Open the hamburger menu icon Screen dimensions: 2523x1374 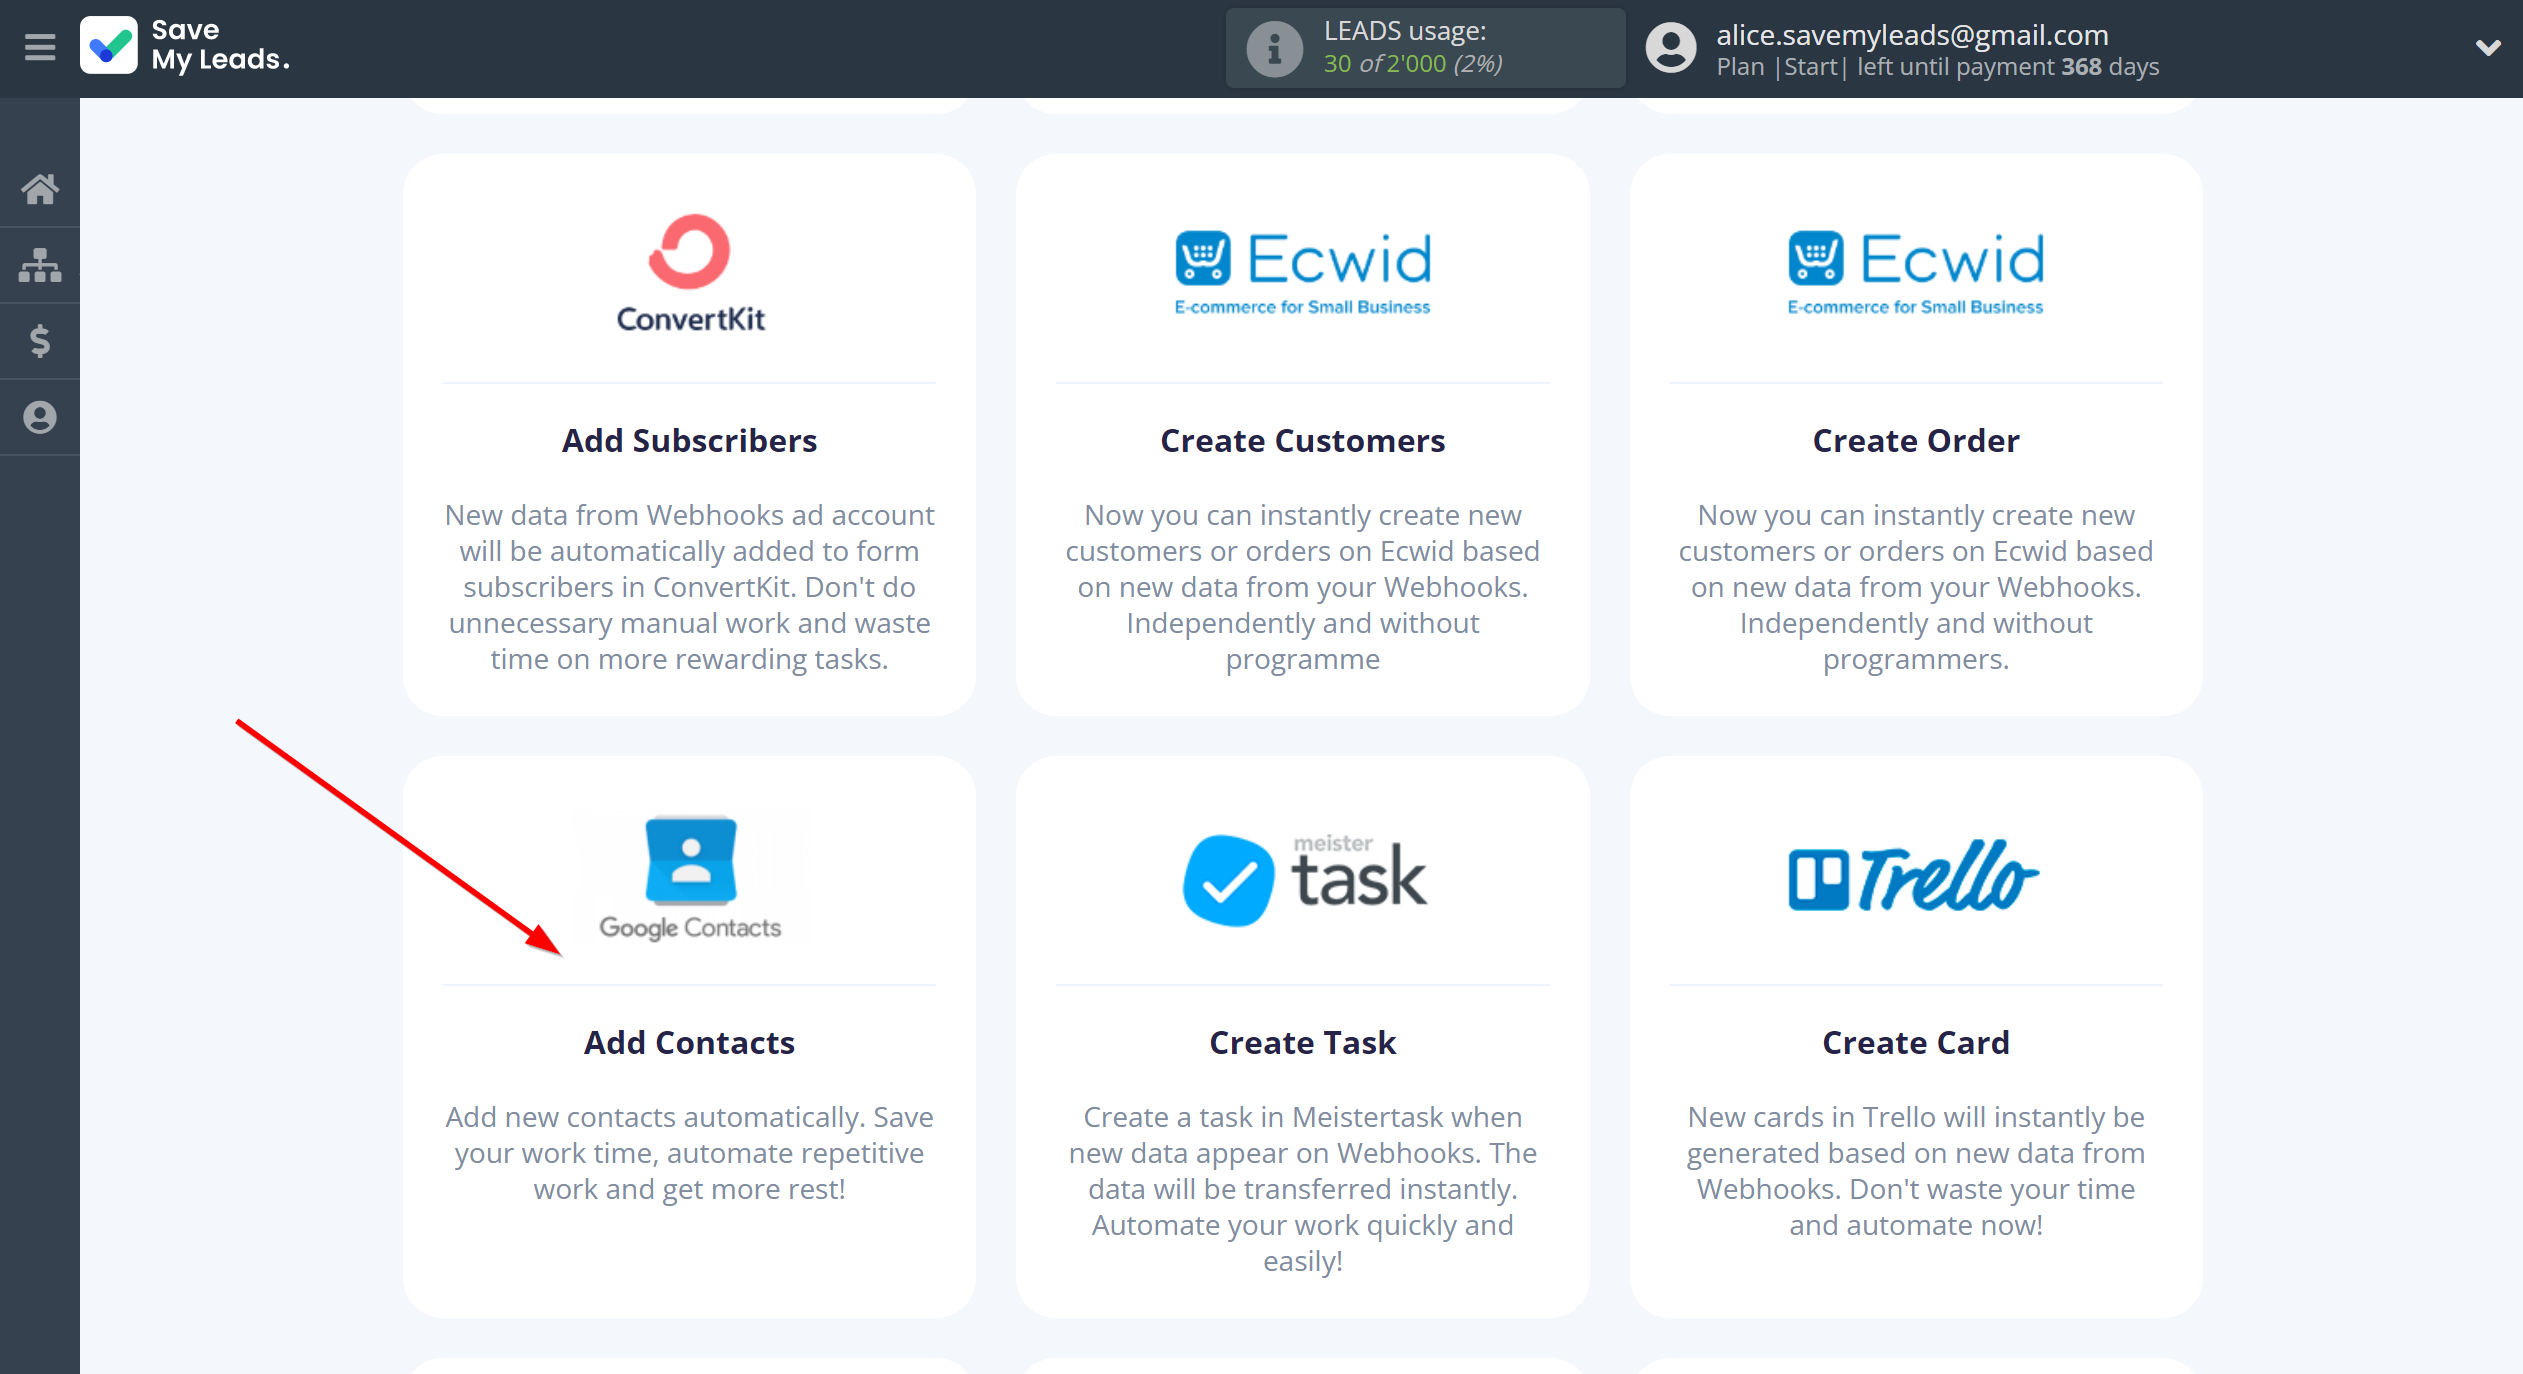tap(40, 47)
